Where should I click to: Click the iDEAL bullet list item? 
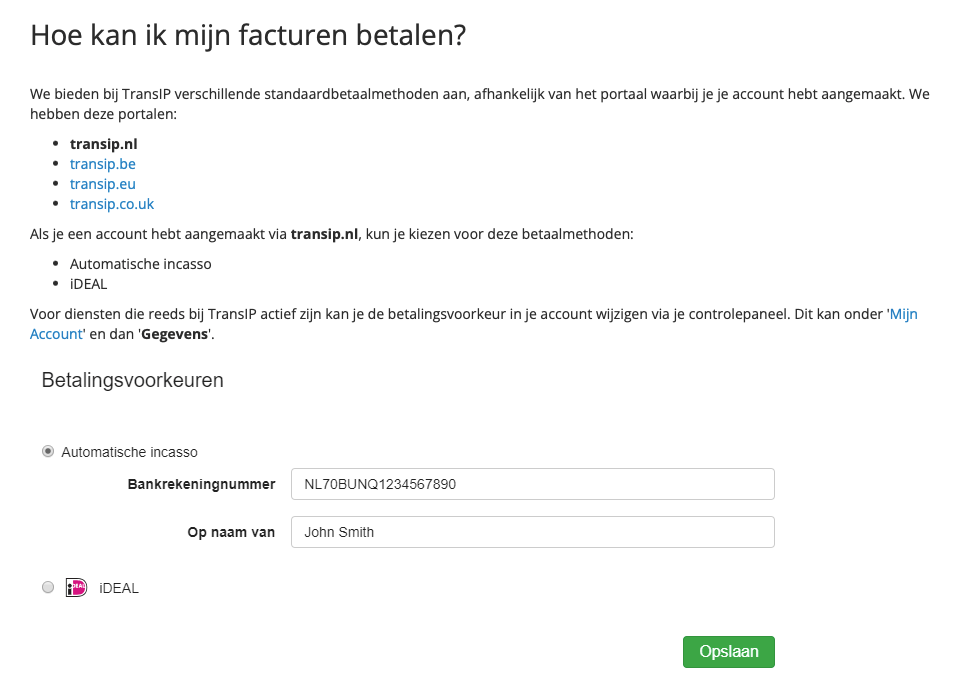(x=88, y=284)
